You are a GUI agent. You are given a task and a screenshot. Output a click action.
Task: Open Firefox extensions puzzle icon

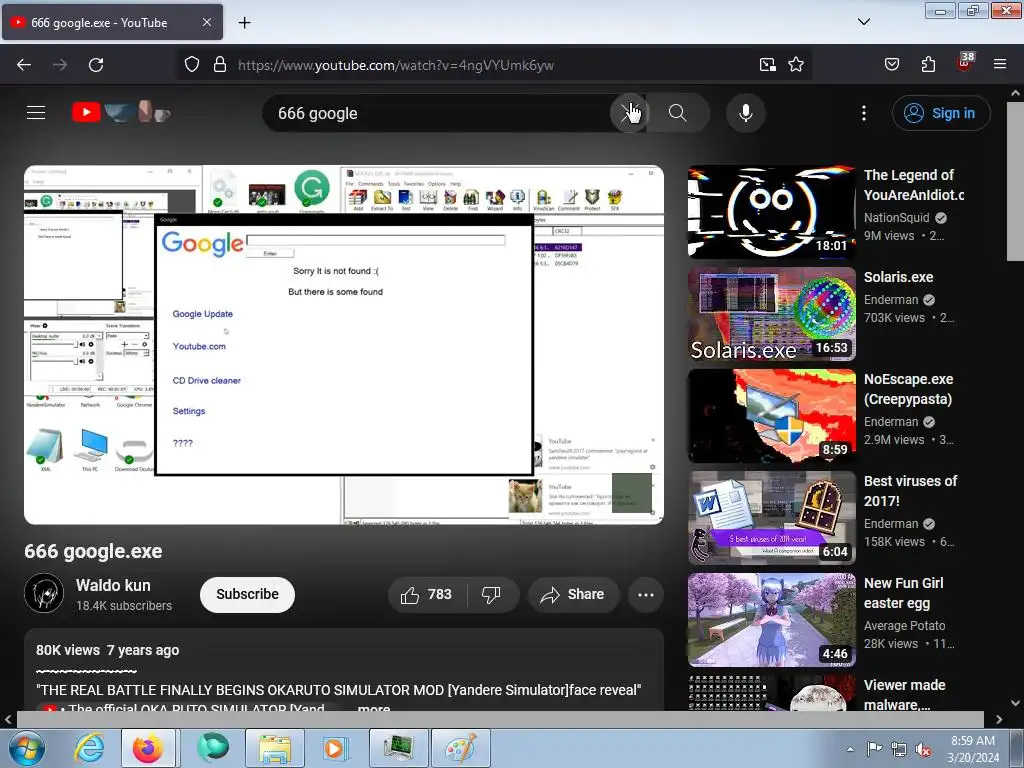pyautogui.click(x=928, y=65)
